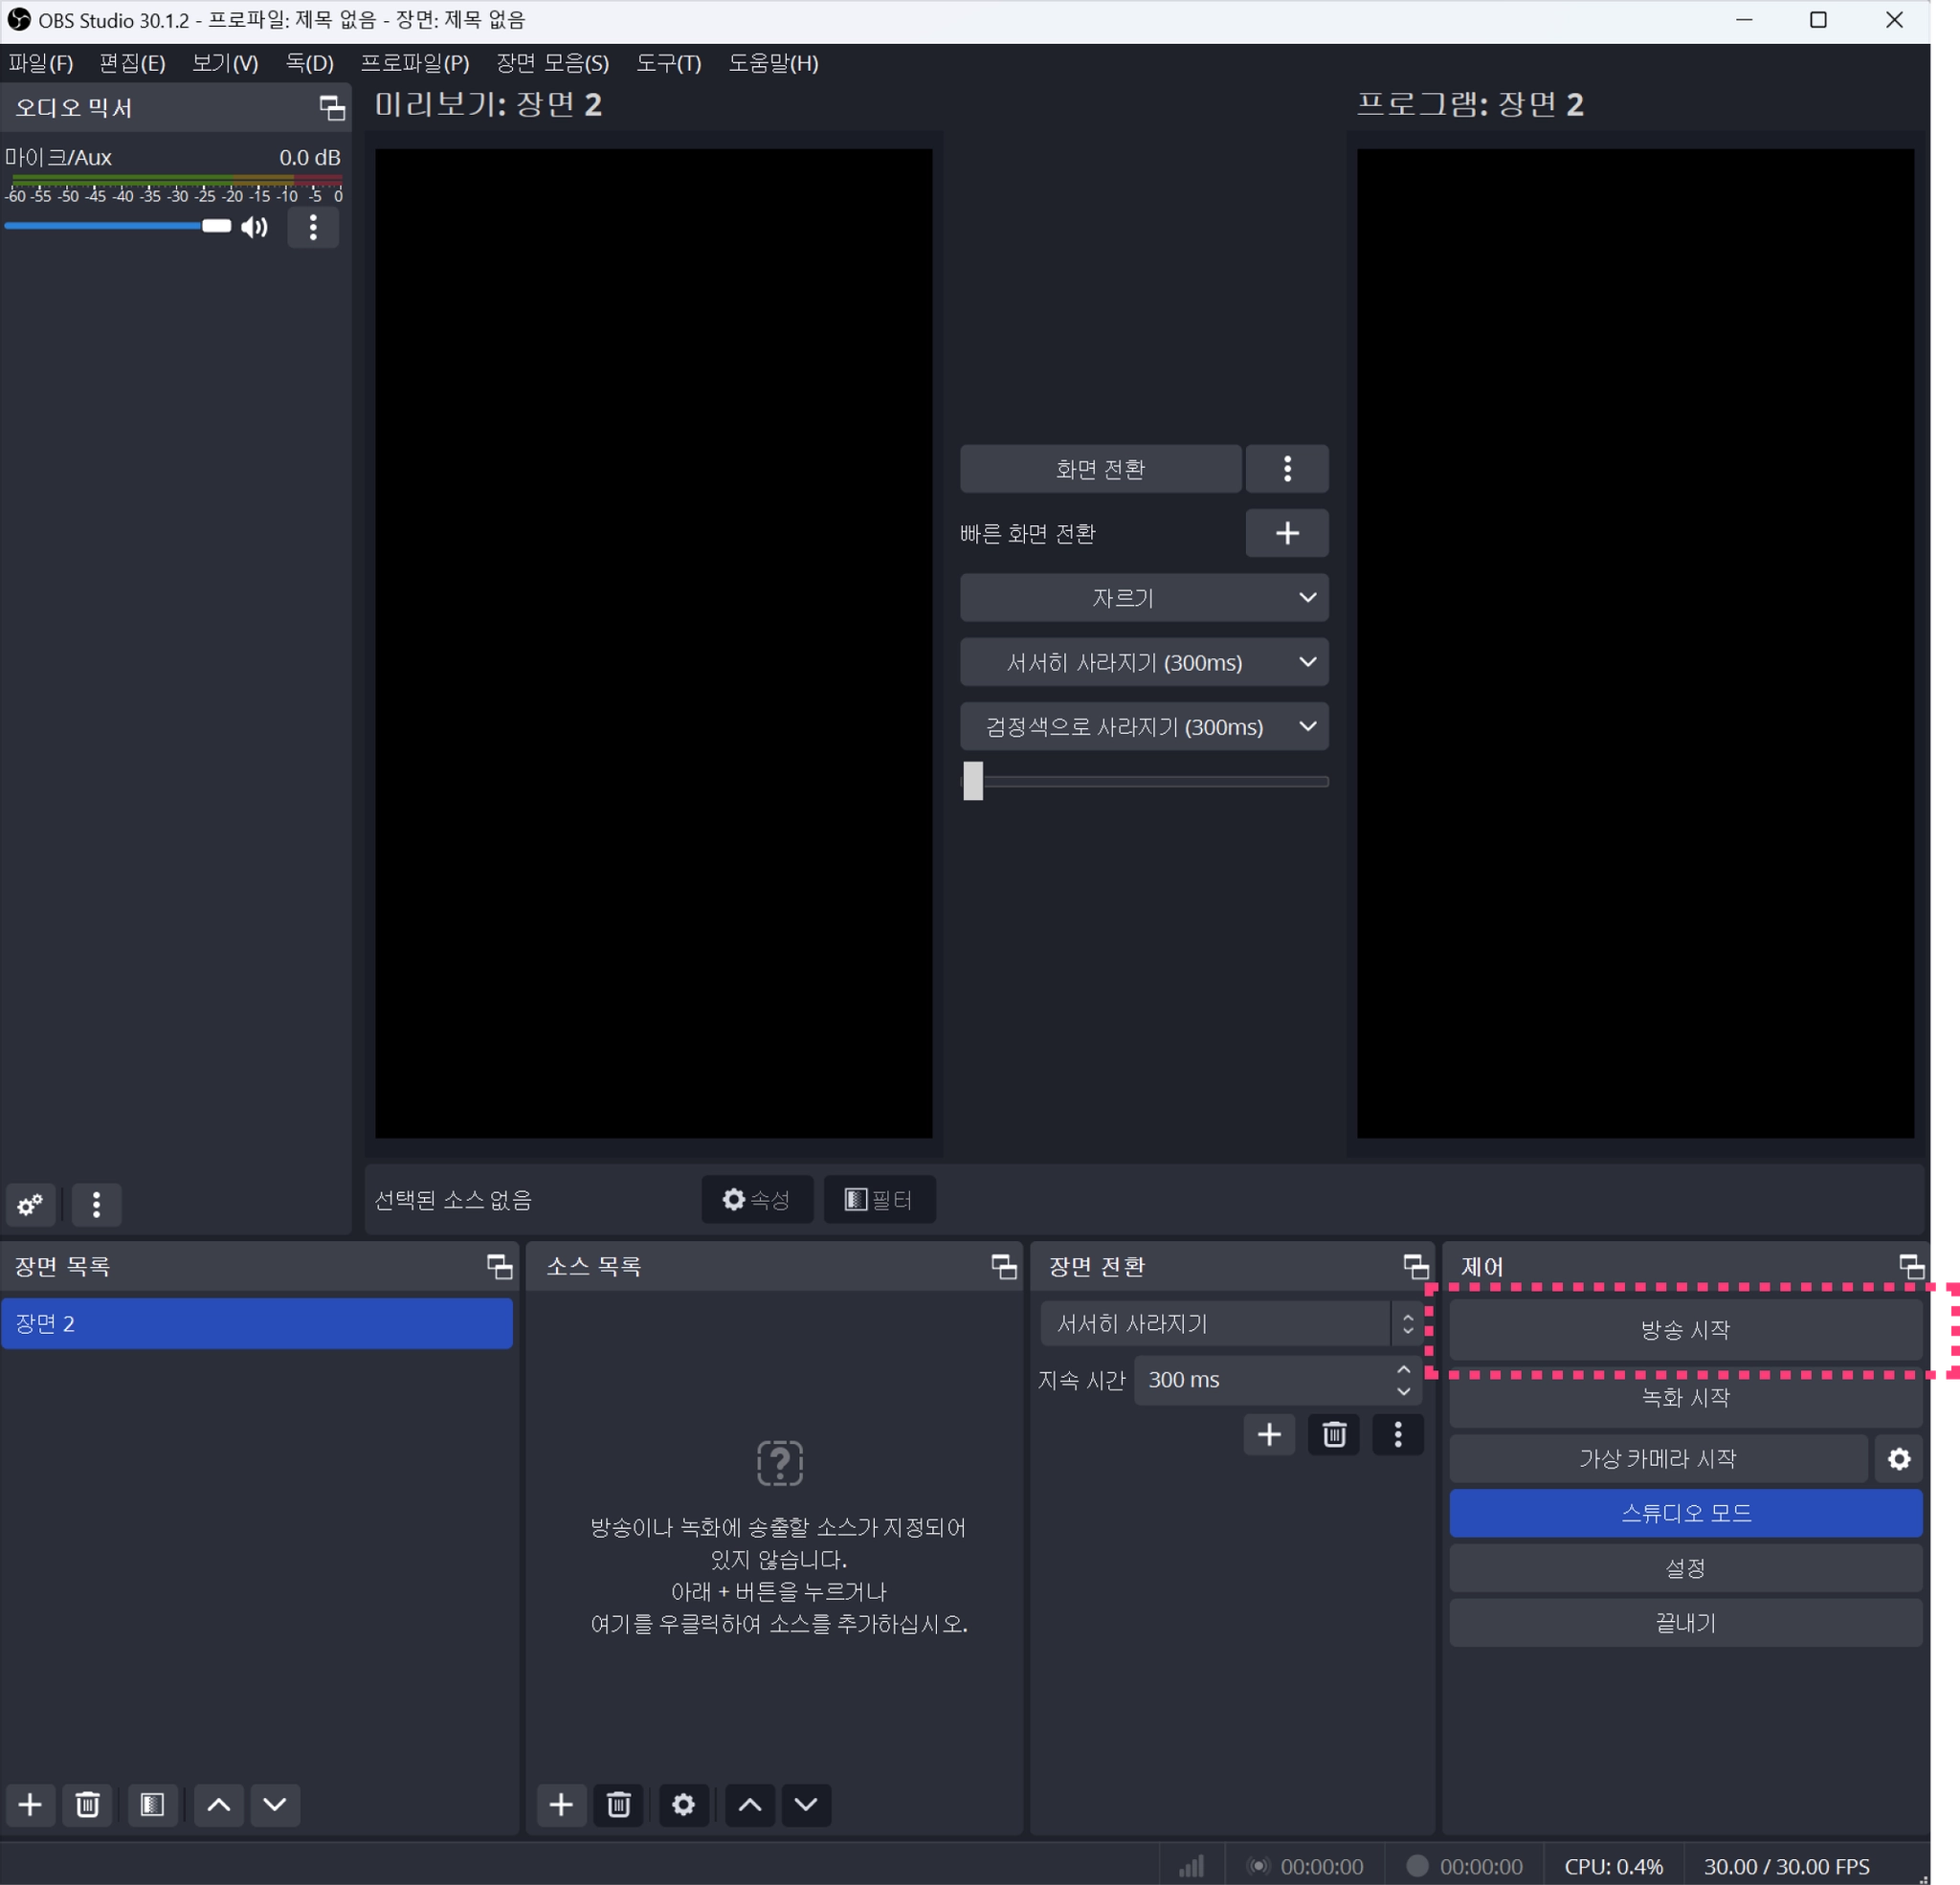Click the 프로그램 output canvas
The height and width of the screenshot is (1885, 1960).
click(x=1635, y=643)
